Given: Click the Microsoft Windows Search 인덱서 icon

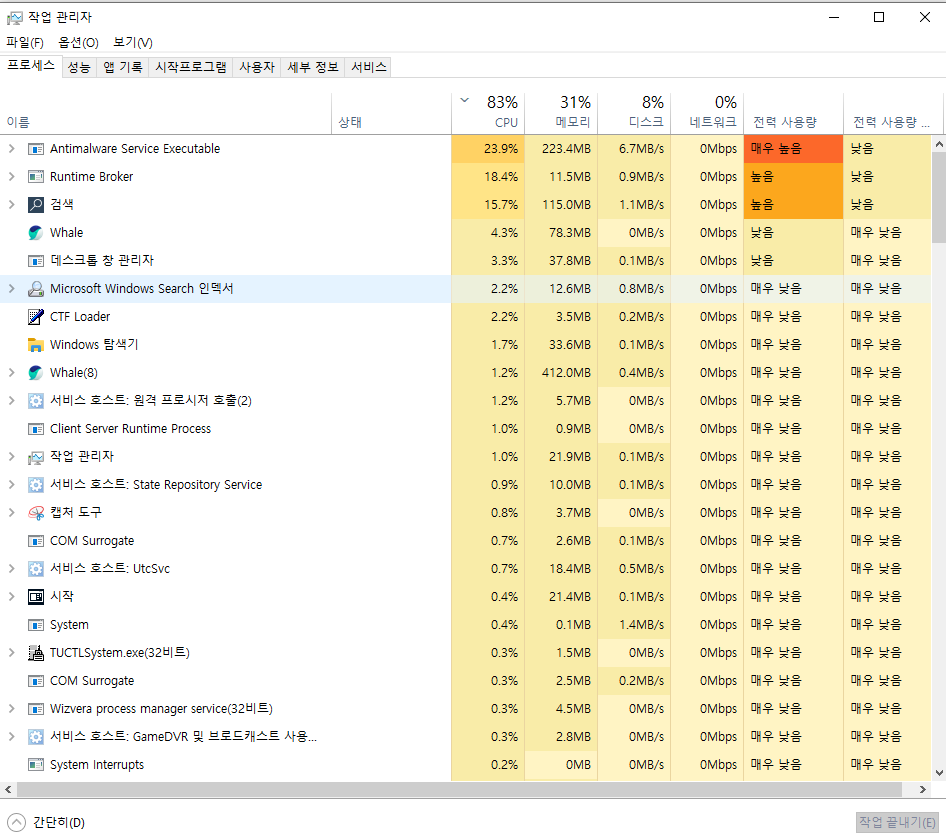Looking at the screenshot, I should 36,289.
